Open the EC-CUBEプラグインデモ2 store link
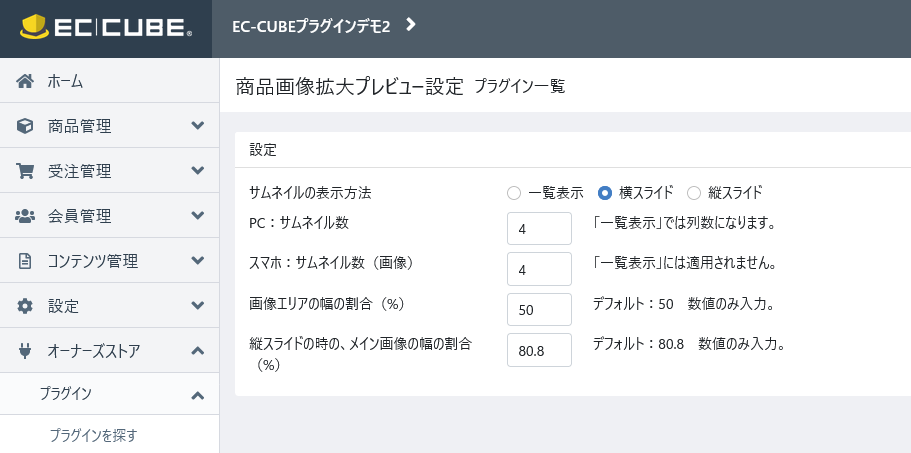 coord(311,27)
